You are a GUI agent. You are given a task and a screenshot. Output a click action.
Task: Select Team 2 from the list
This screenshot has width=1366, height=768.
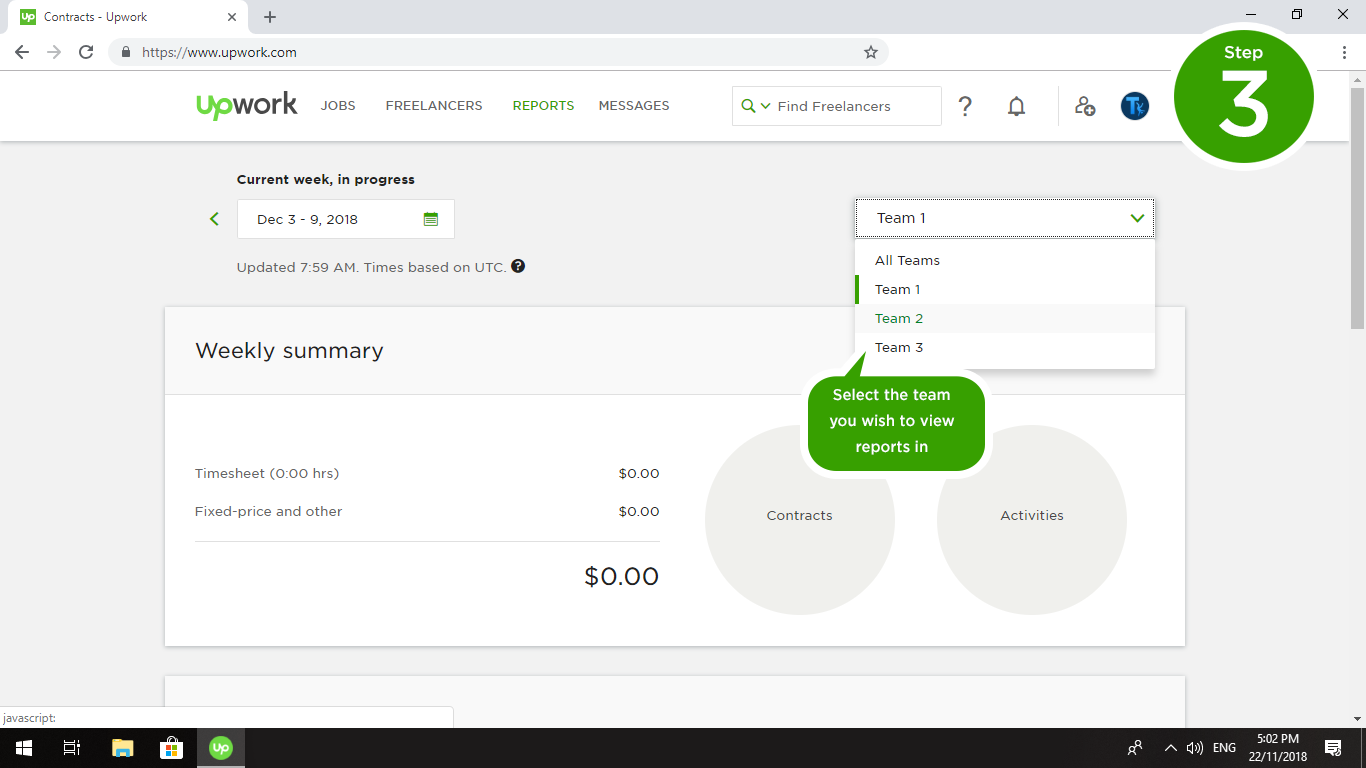(x=899, y=318)
